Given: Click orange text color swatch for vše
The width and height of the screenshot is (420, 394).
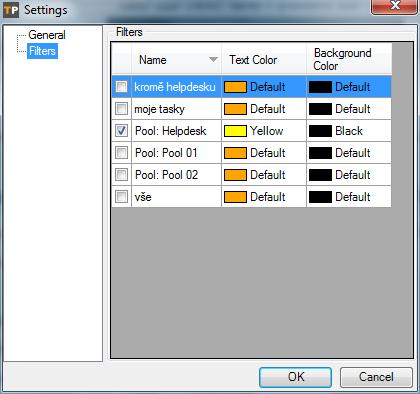Looking at the screenshot, I should [235, 197].
